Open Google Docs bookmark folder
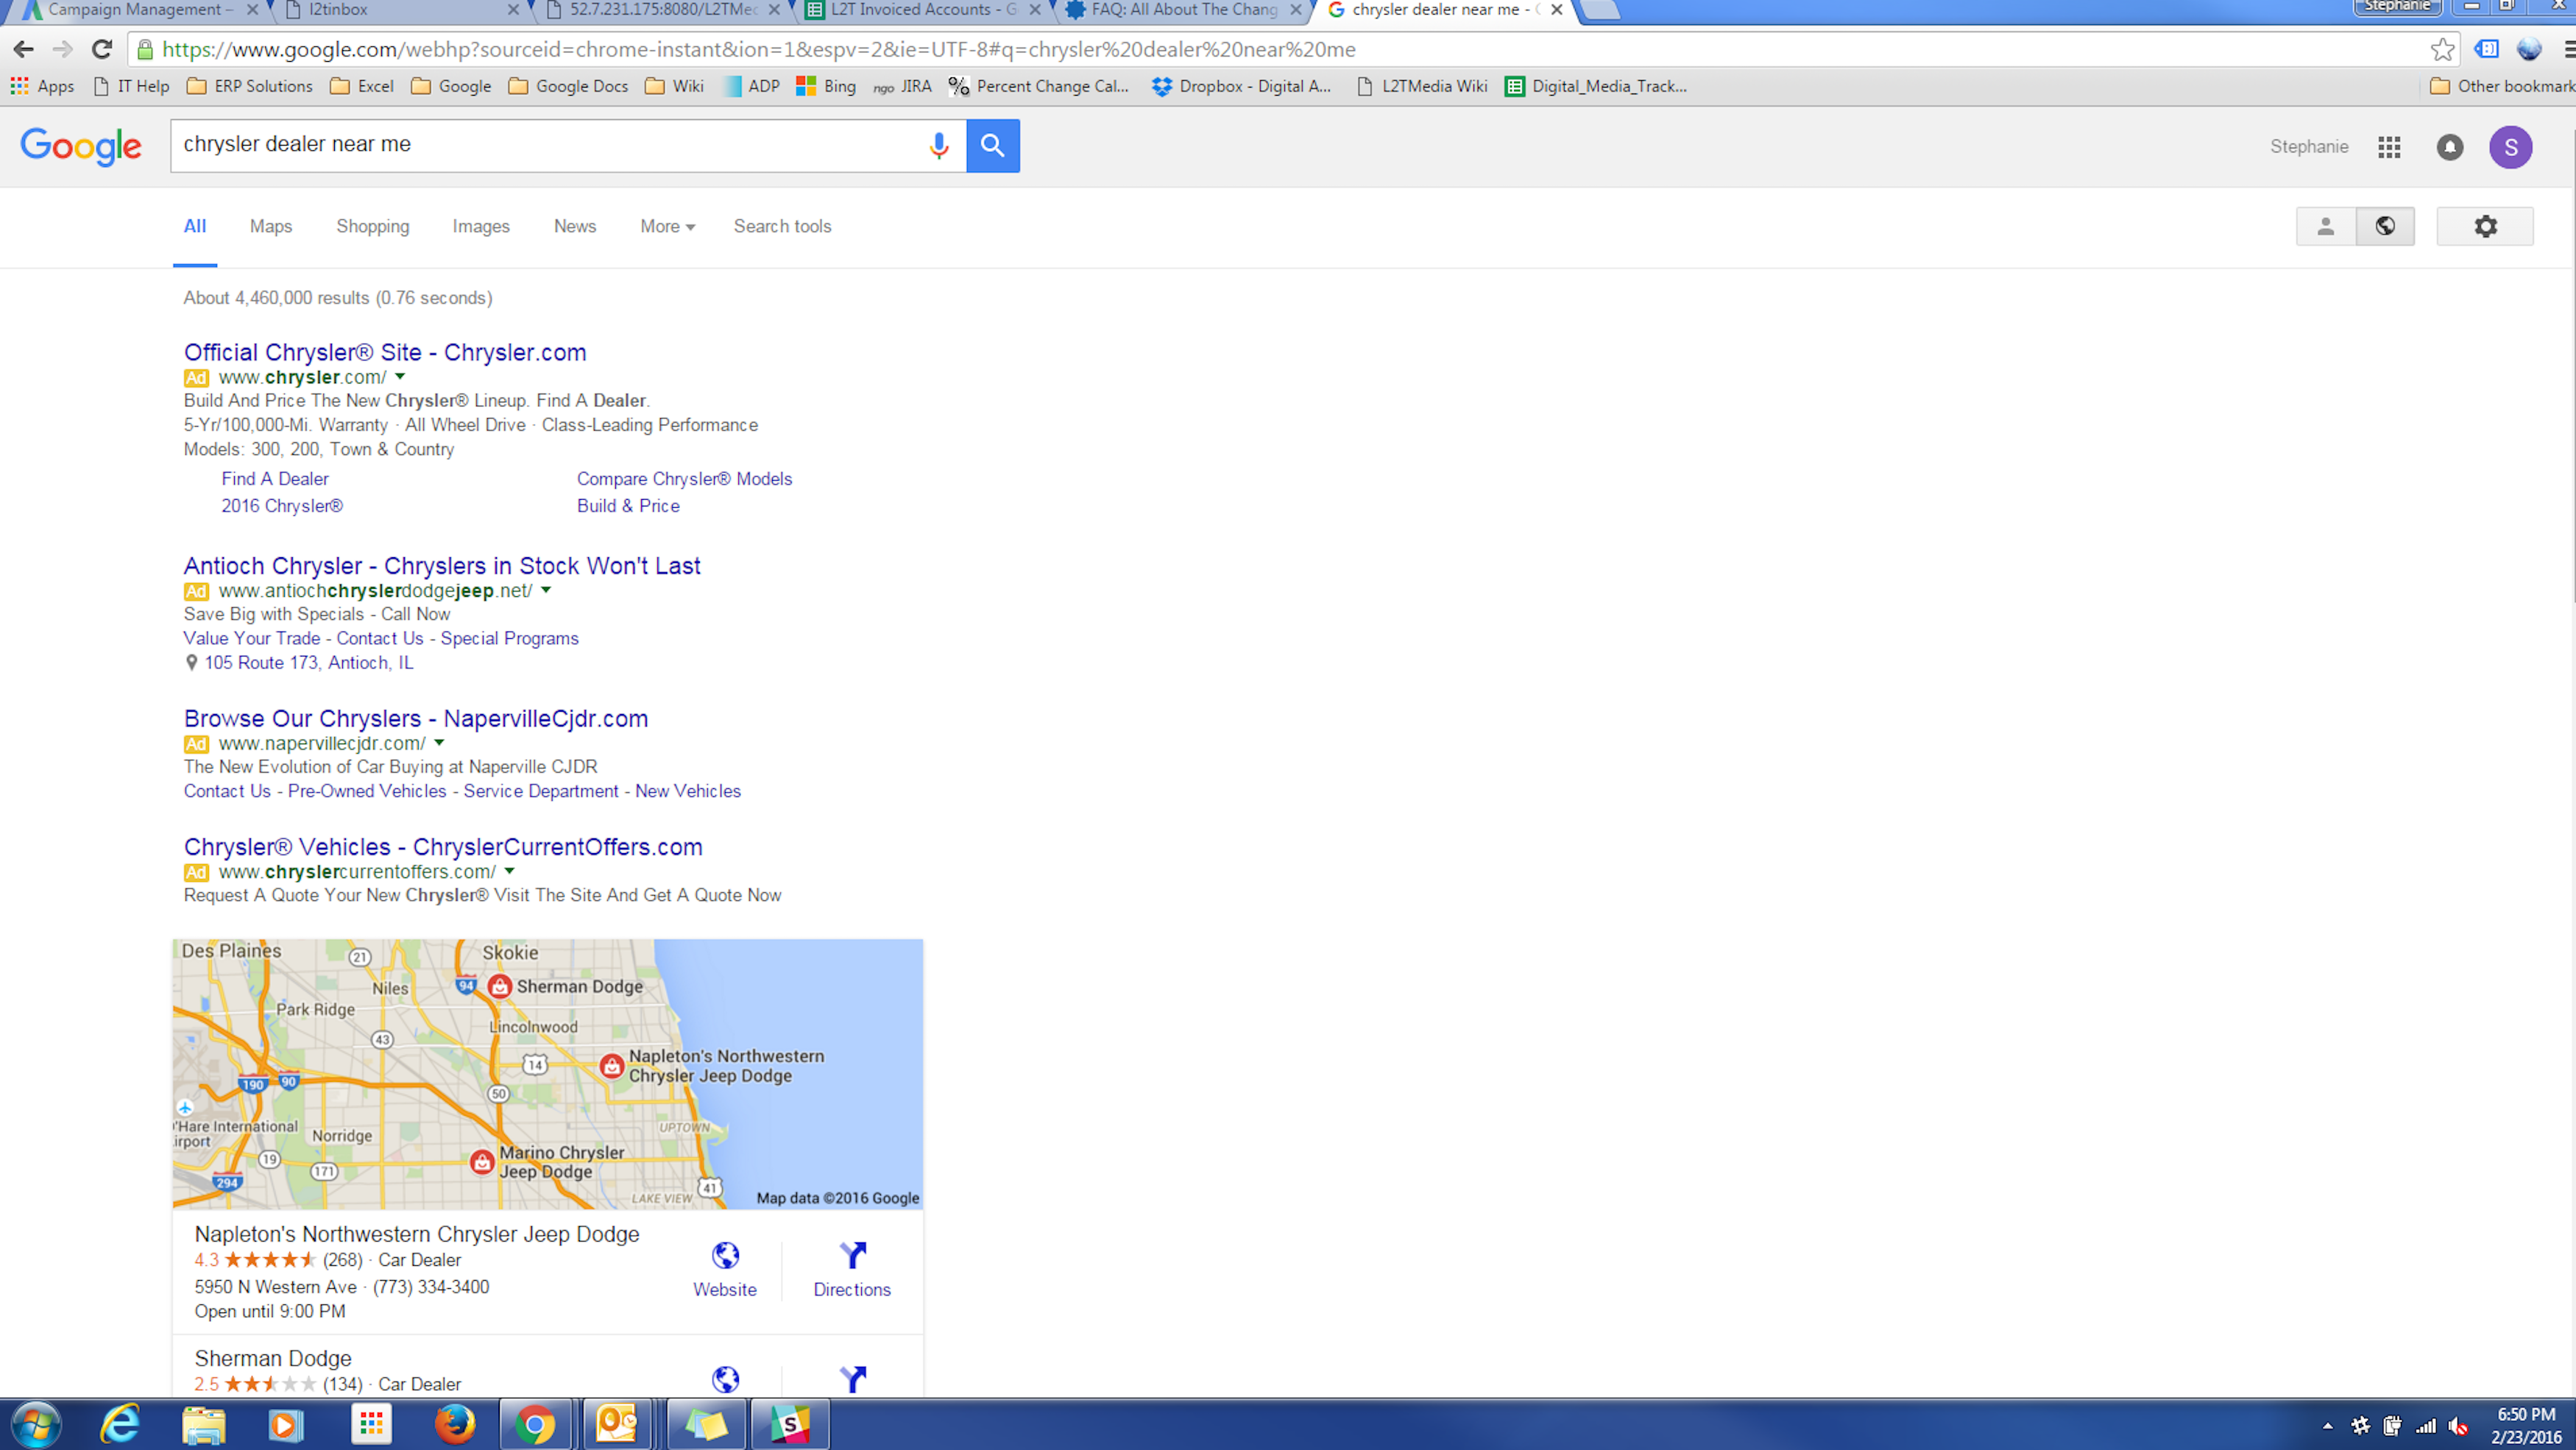Viewport: 2576px width, 1450px height. pos(568,86)
